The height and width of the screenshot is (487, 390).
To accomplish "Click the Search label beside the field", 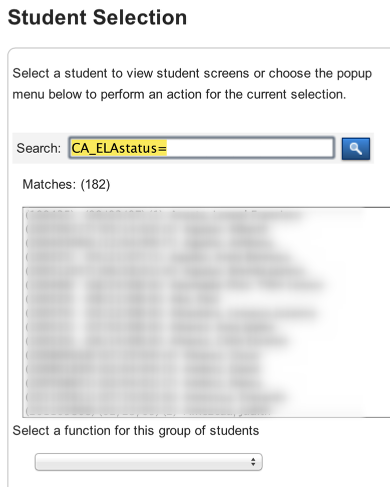I will (x=39, y=148).
